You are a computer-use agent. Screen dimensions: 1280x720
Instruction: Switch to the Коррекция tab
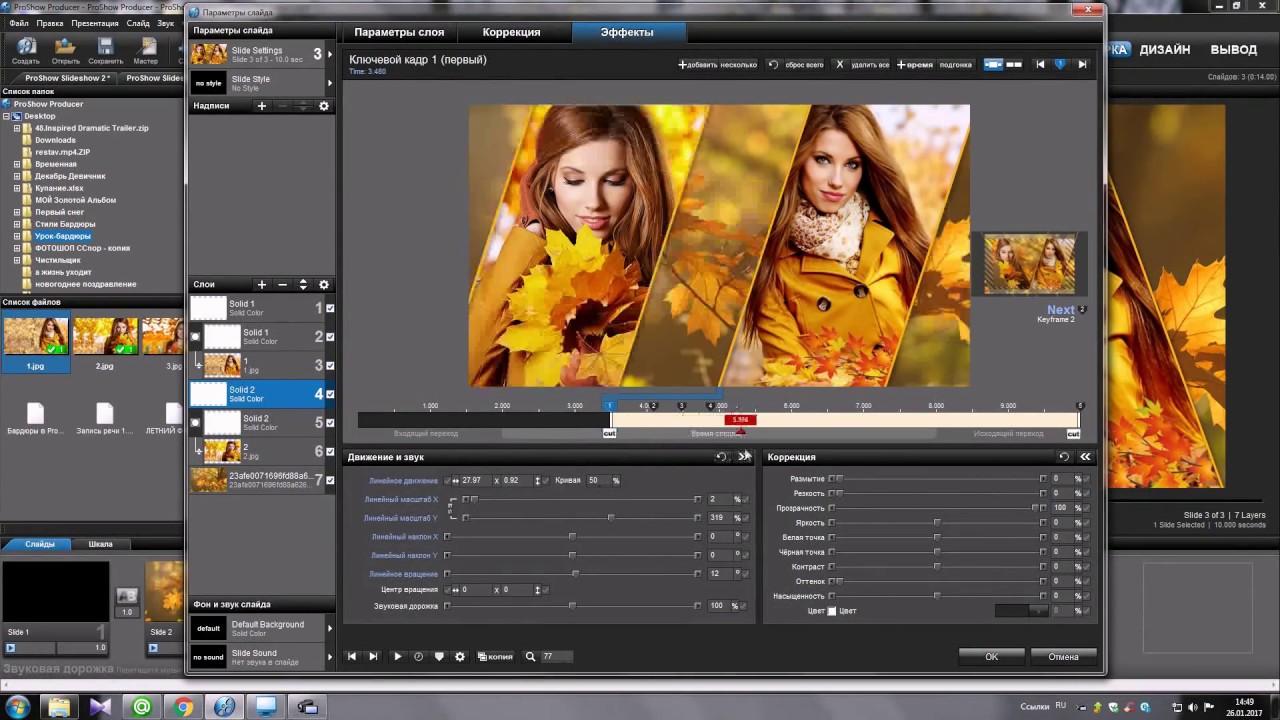[511, 32]
